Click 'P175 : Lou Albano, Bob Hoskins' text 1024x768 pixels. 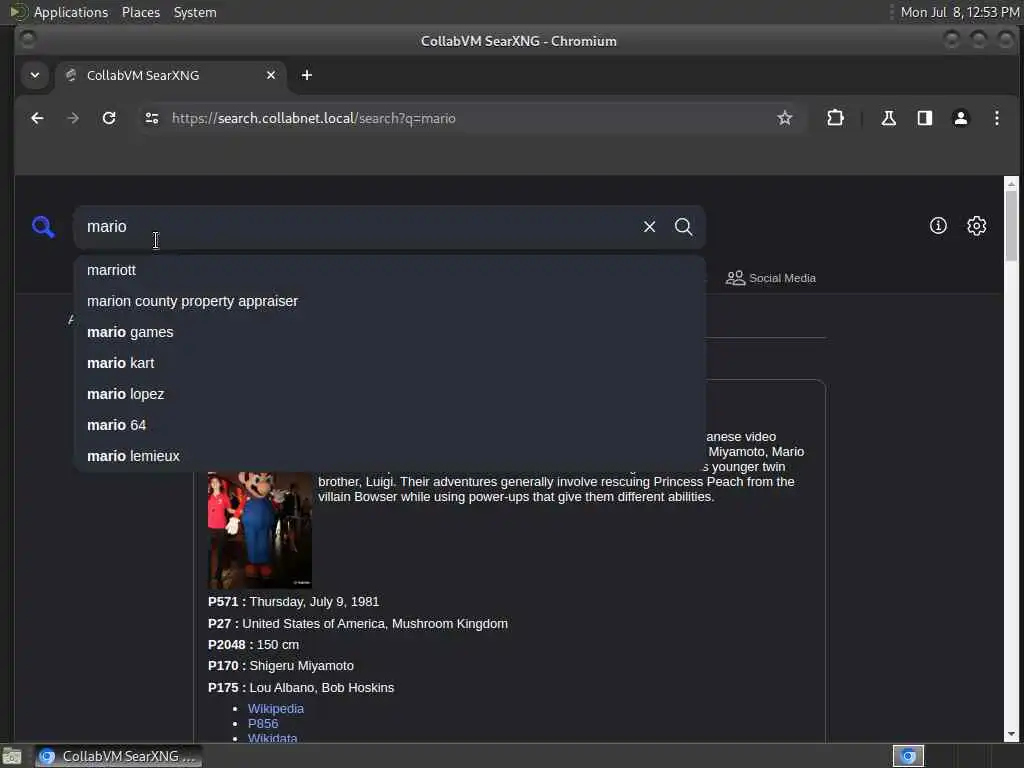[x=301, y=688]
